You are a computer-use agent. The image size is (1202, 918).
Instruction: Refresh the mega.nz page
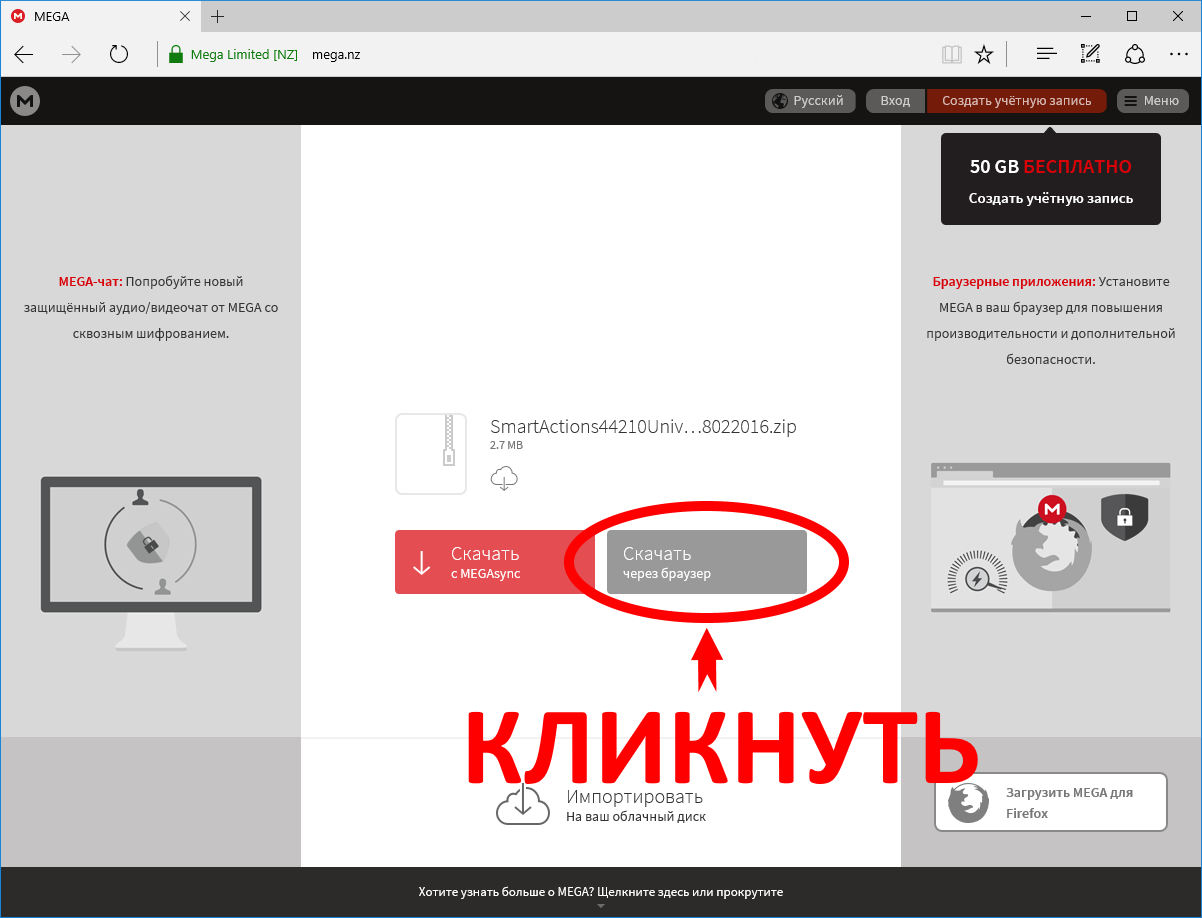(x=119, y=54)
